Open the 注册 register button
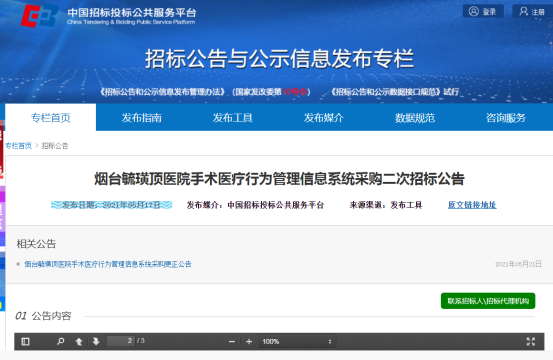Screen dimensions: 553x360 tap(533, 11)
